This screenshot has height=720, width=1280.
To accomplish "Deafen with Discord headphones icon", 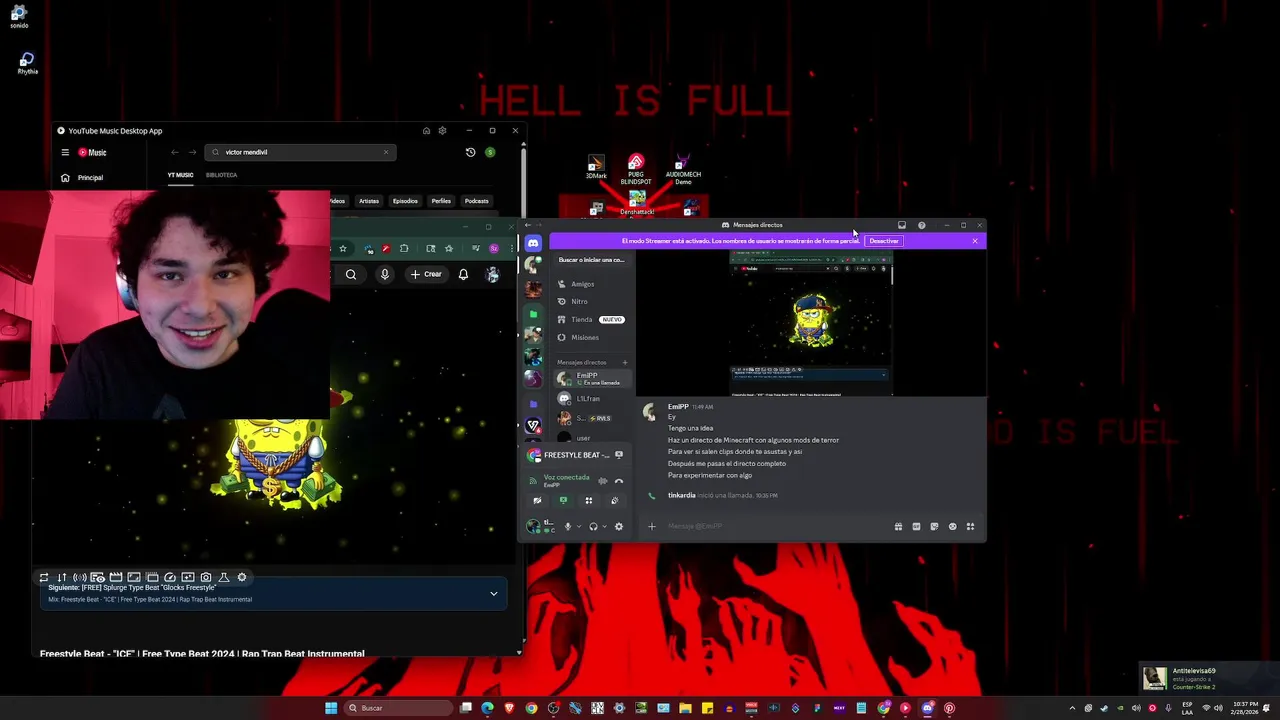I will tap(593, 527).
